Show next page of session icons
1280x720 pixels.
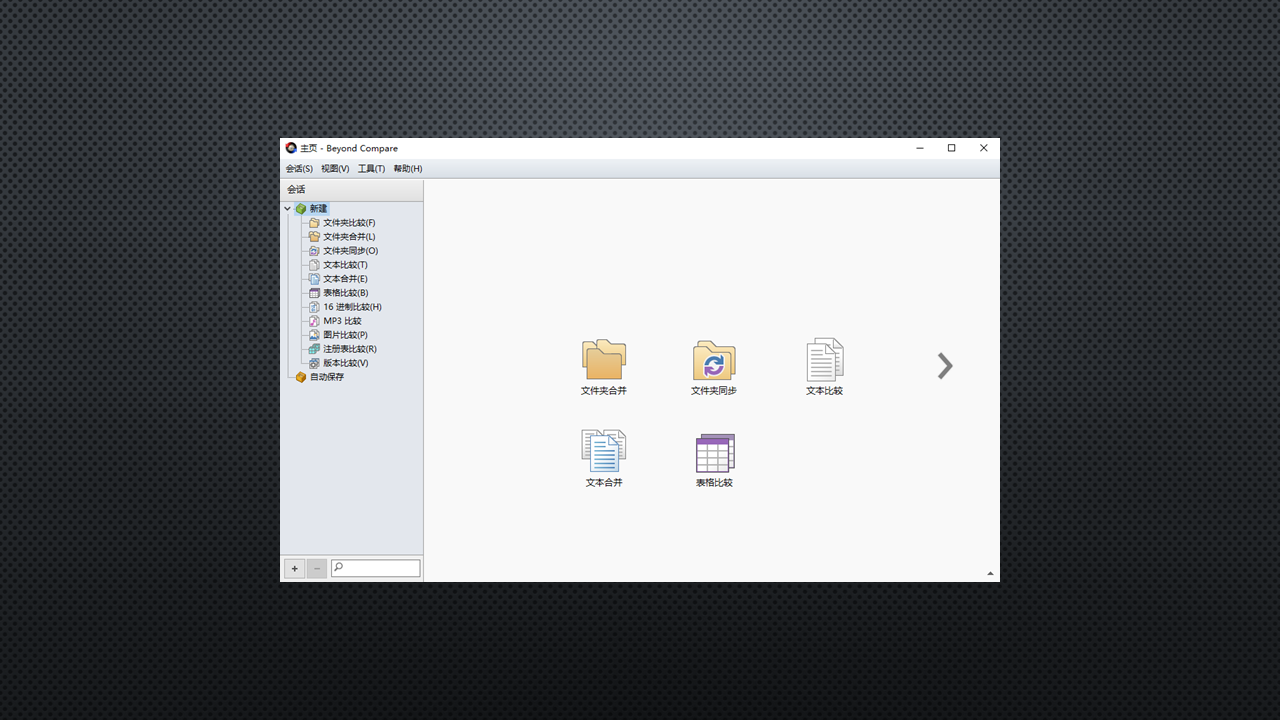click(945, 367)
